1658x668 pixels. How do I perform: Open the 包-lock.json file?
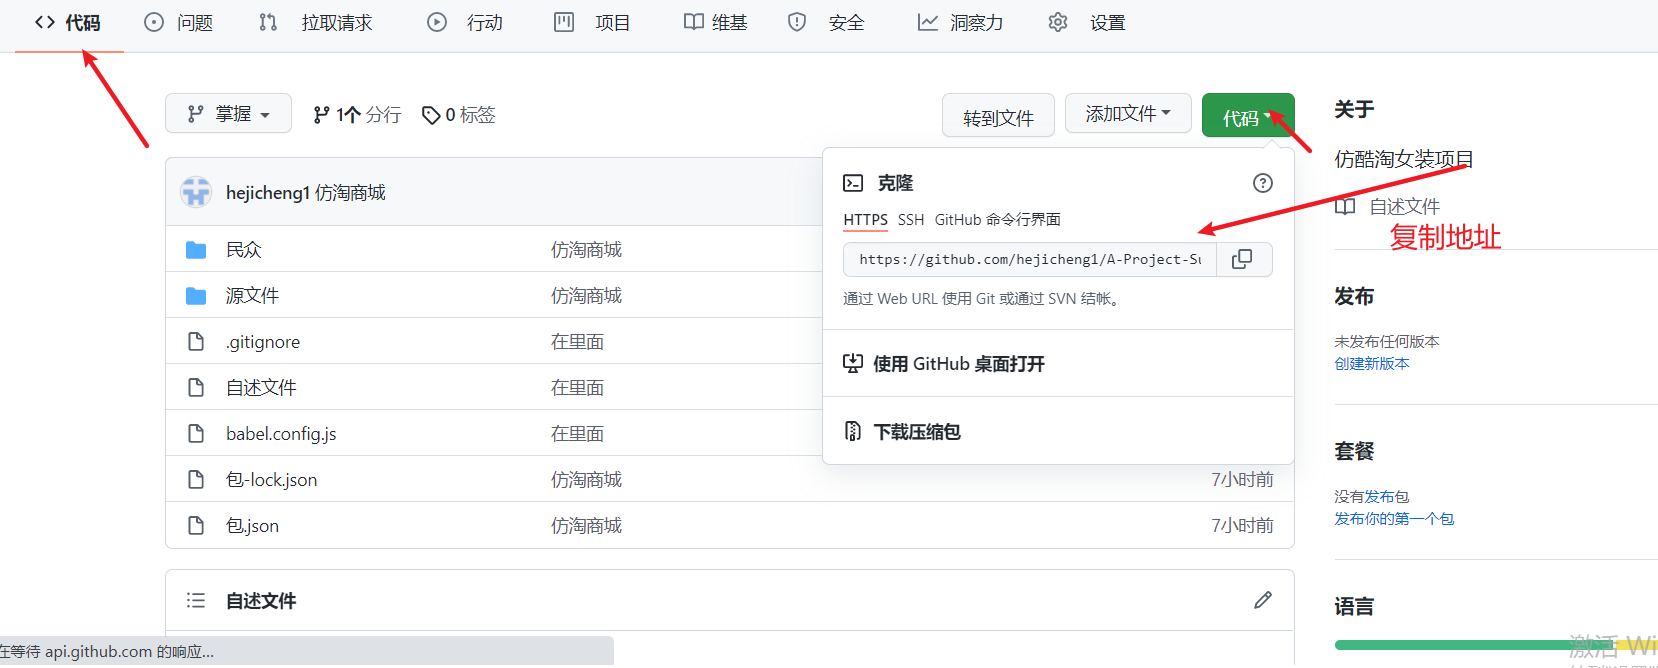(271, 479)
